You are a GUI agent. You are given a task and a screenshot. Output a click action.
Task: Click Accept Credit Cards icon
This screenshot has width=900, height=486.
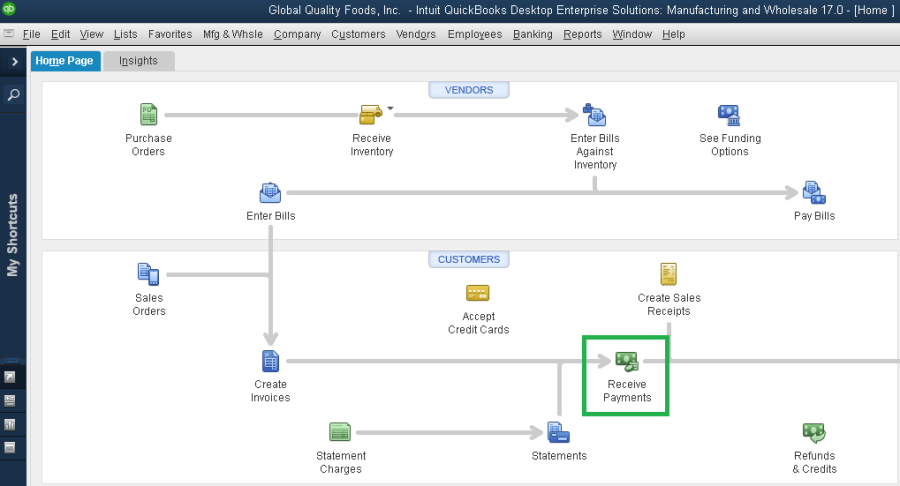(478, 293)
